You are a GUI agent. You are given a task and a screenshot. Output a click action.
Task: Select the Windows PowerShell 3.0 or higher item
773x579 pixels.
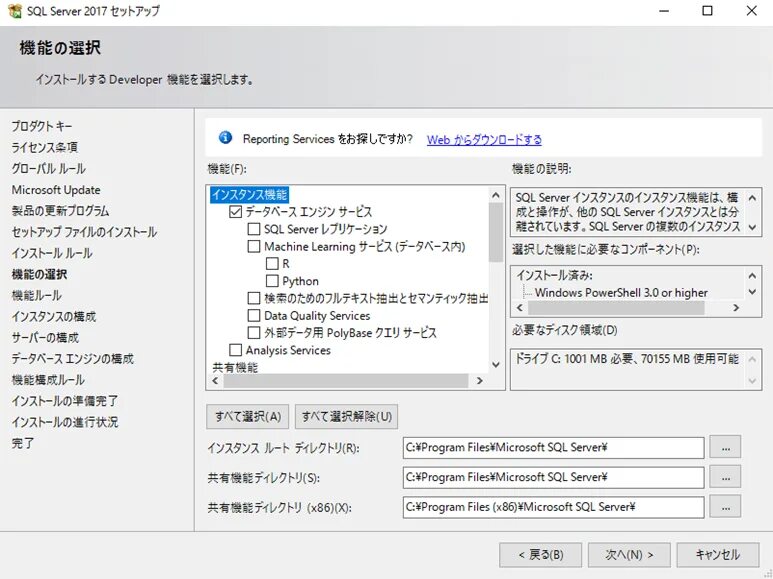point(621,293)
